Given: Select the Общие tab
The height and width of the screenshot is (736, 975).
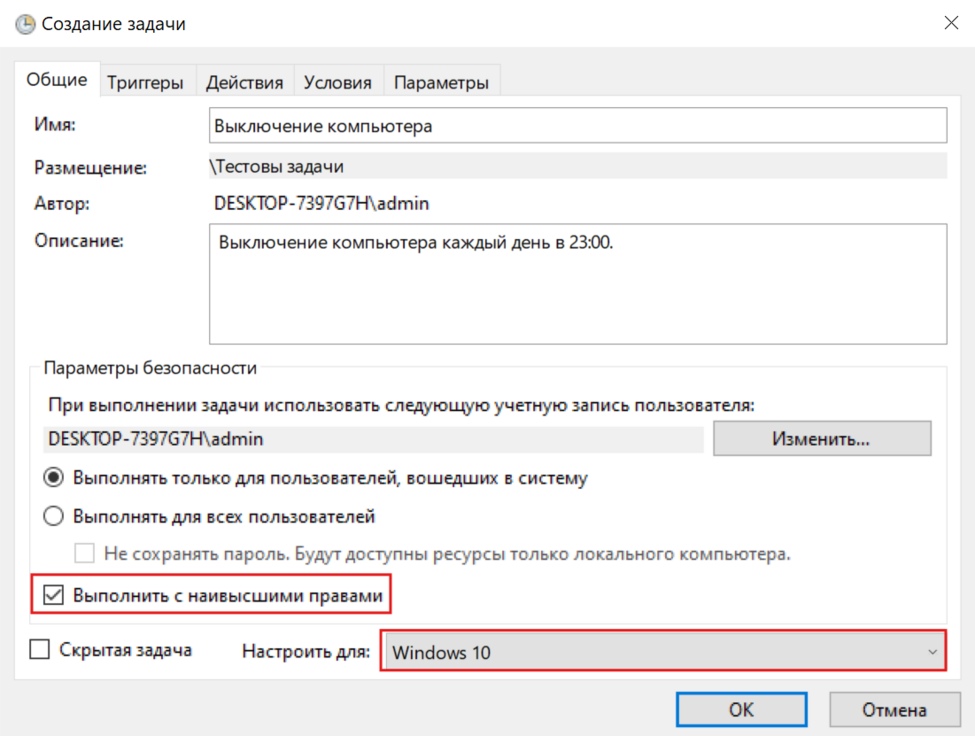Looking at the screenshot, I should [x=57, y=81].
